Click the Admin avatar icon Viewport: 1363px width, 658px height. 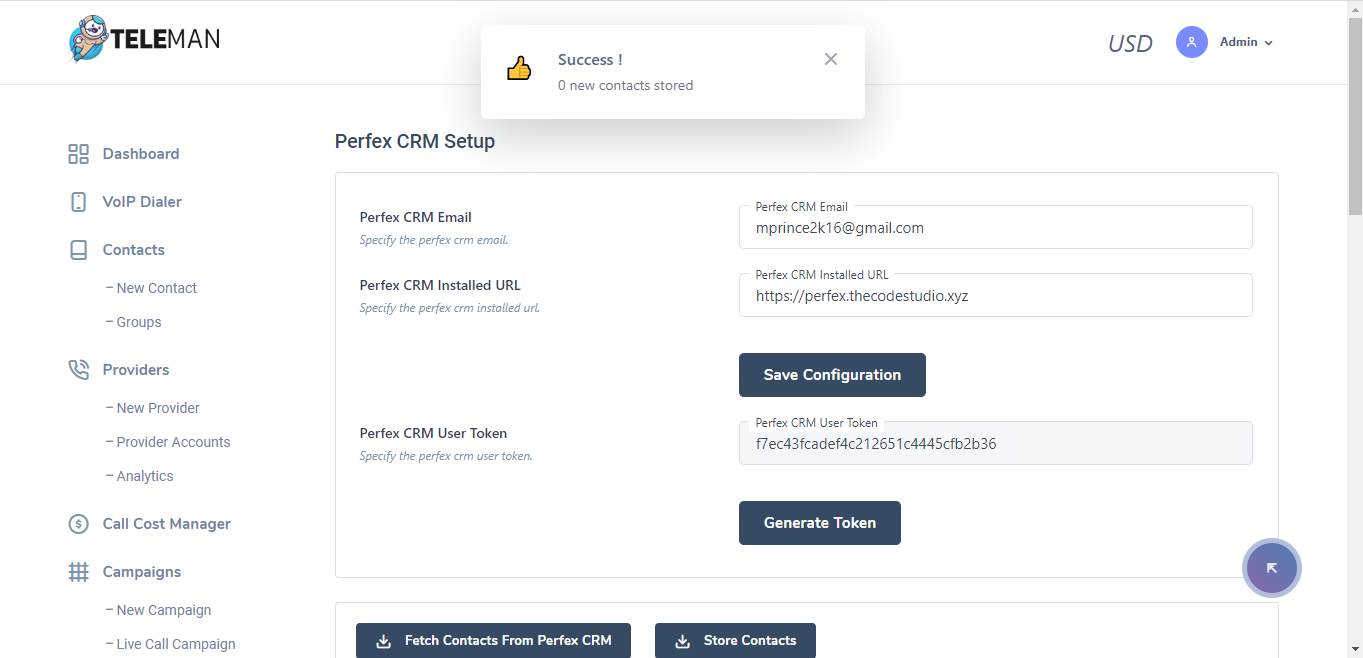[1191, 41]
